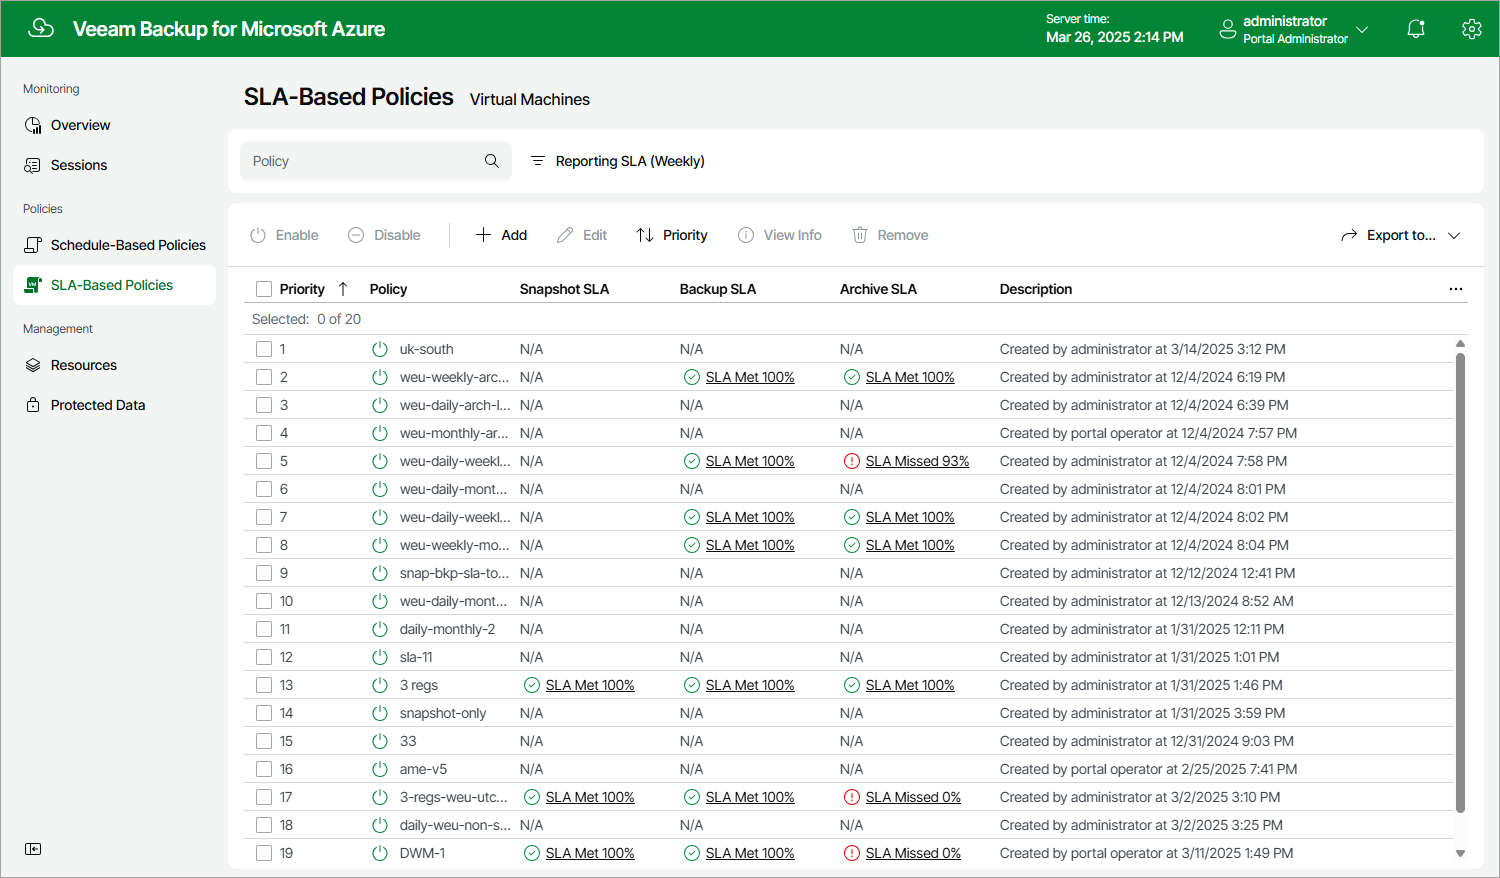The image size is (1500, 878).
Task: Open the Reporting SLA (Weekly) filter
Action: click(x=617, y=161)
